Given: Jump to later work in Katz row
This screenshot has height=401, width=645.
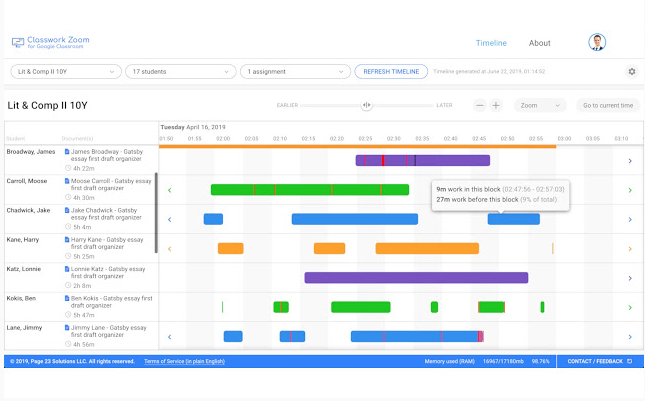Looking at the screenshot, I should pos(630,278).
